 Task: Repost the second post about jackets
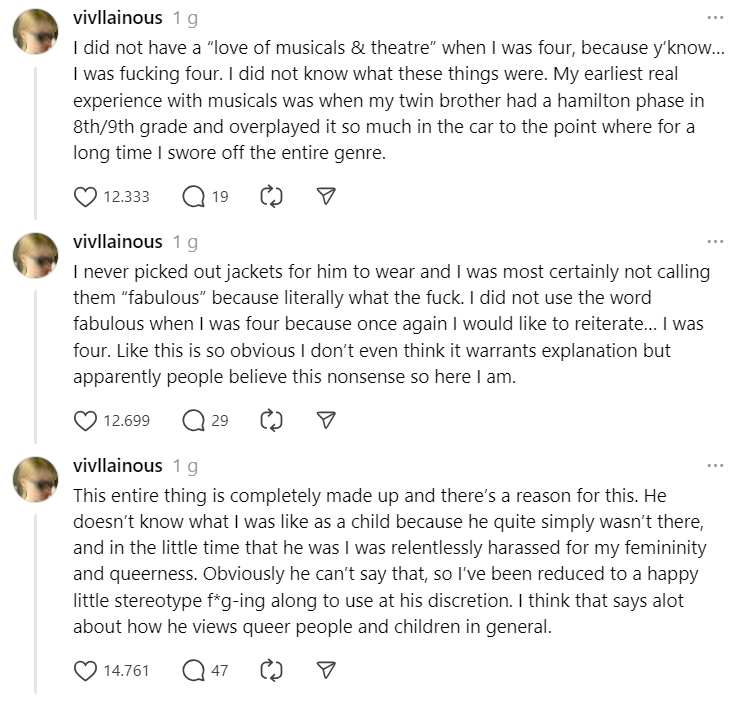pos(271,420)
